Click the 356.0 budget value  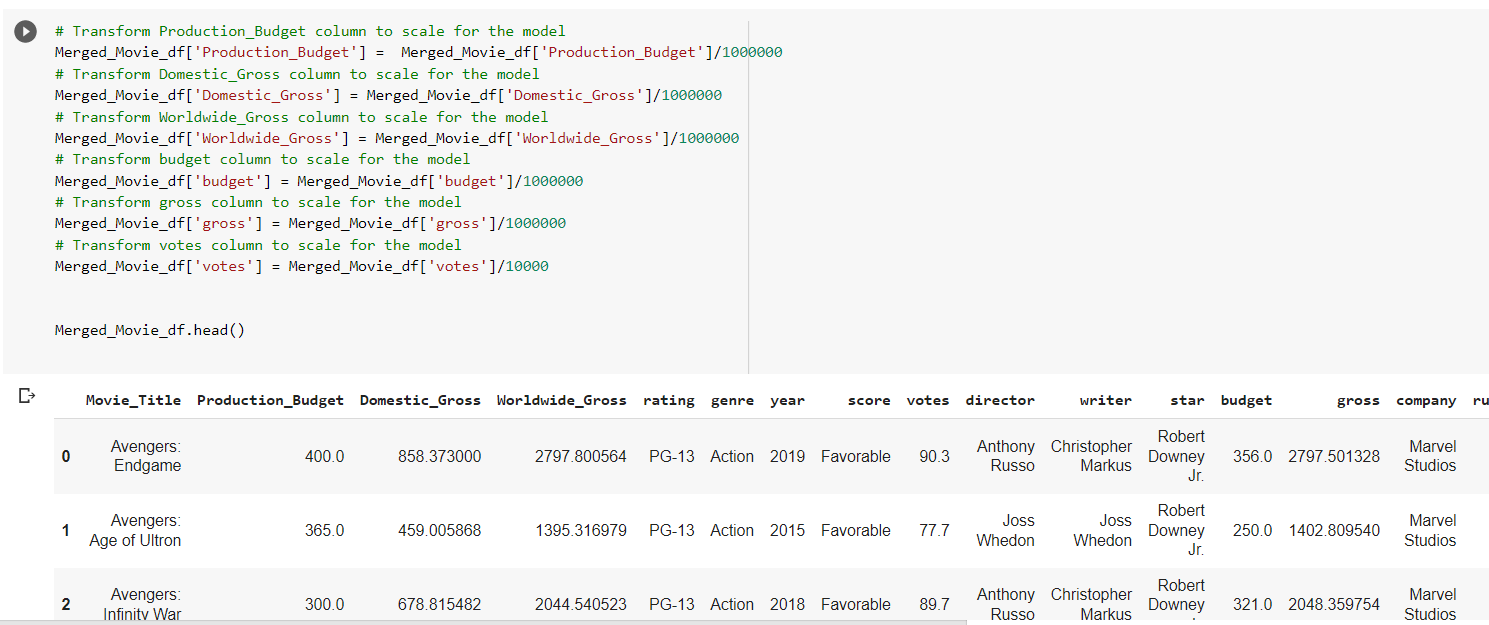[x=1253, y=456]
